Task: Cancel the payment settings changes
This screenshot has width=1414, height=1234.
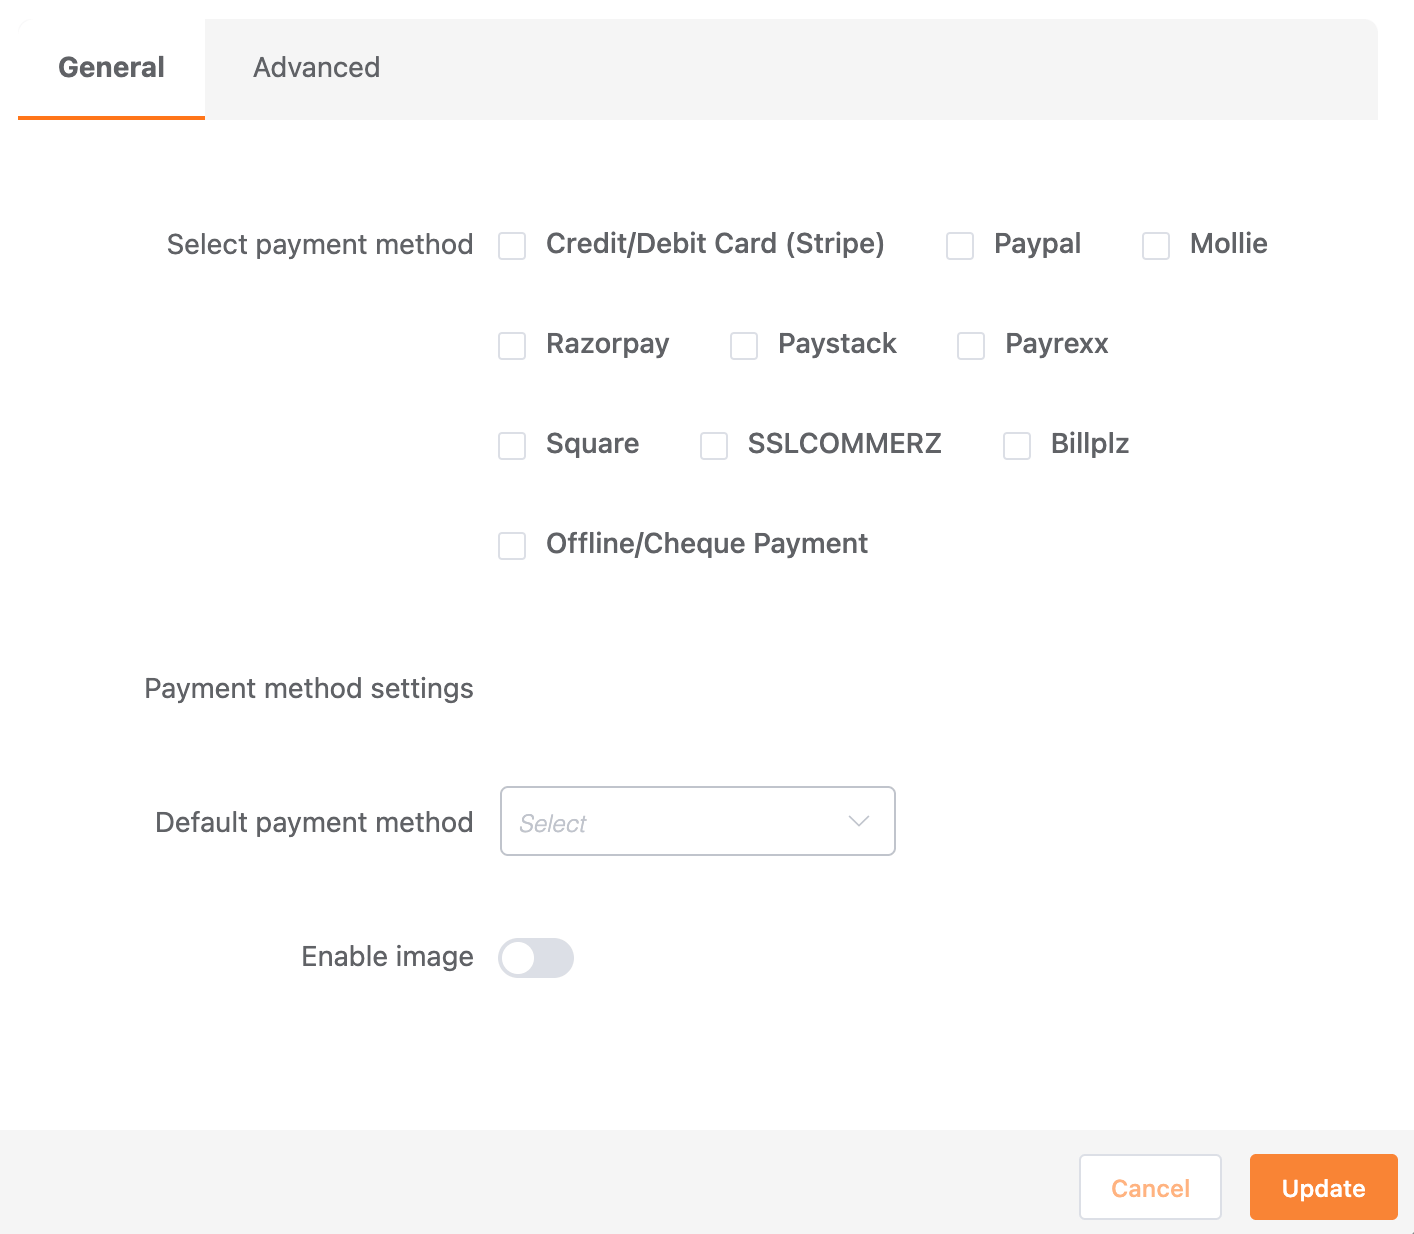Action: click(1150, 1188)
